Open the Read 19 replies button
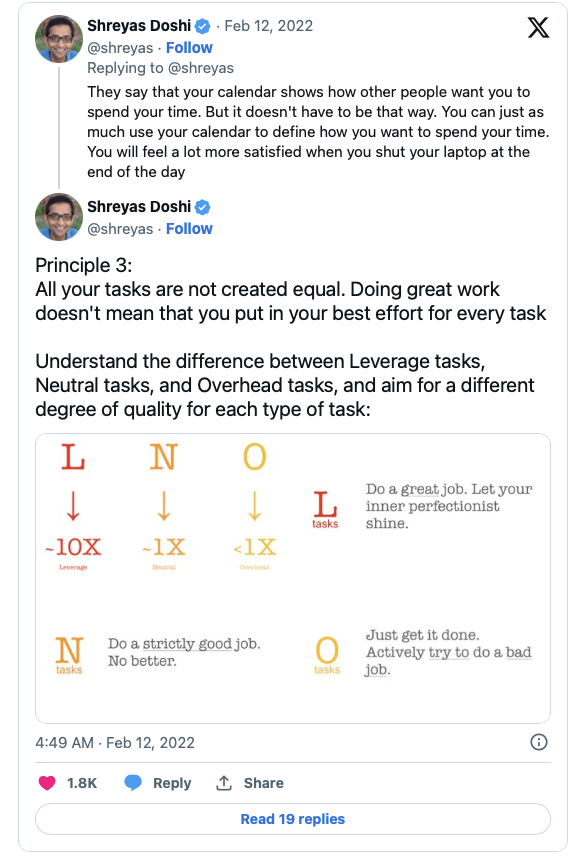Image resolution: width=573 pixels, height=860 pixels. click(293, 819)
